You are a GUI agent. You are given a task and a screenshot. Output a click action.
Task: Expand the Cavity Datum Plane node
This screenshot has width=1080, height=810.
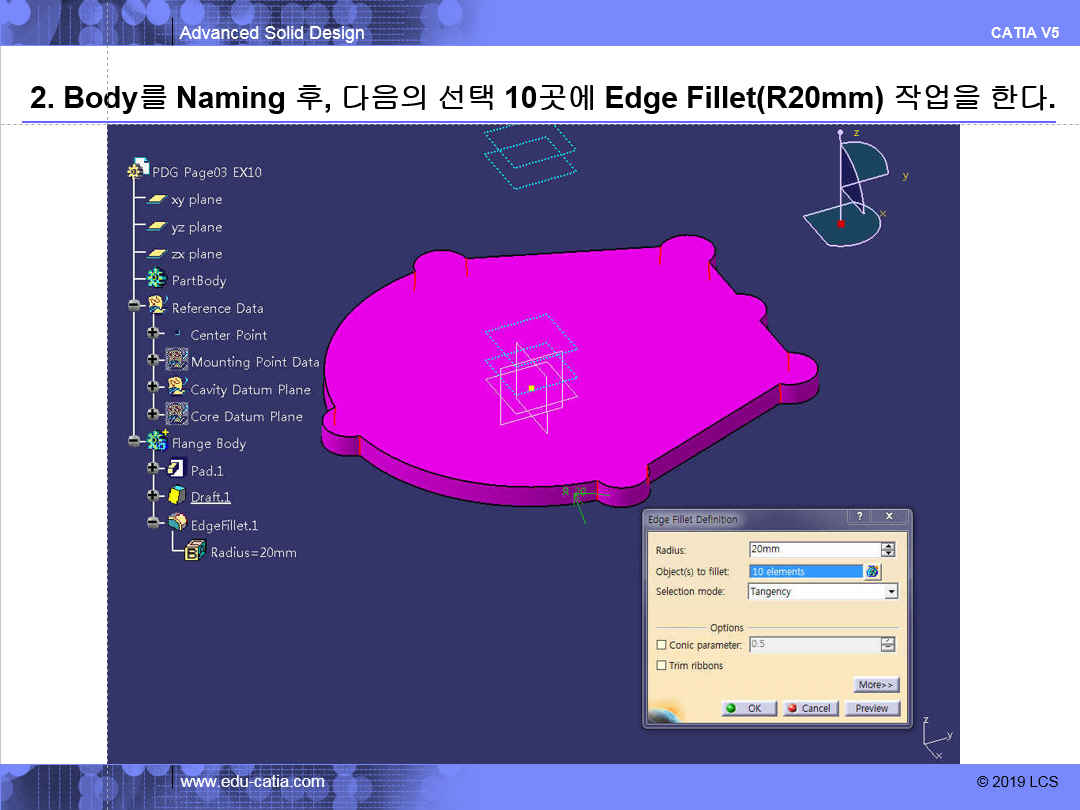point(153,388)
